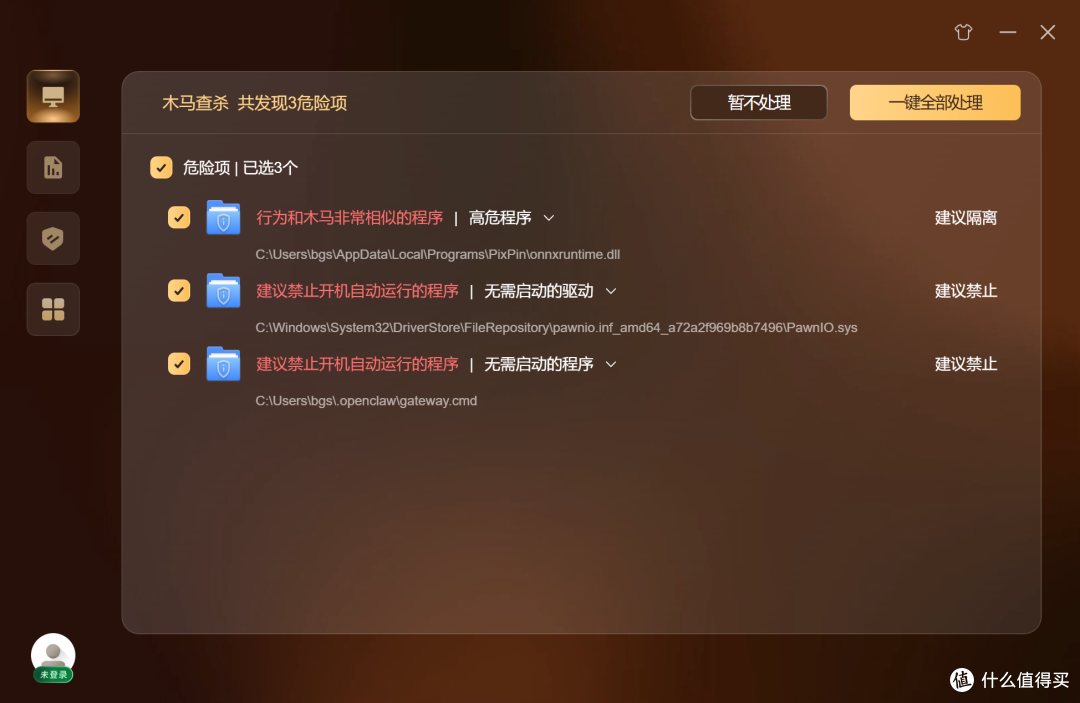Open the skin theme shirt icon
Viewport: 1080px width, 703px height.
pyautogui.click(x=963, y=32)
